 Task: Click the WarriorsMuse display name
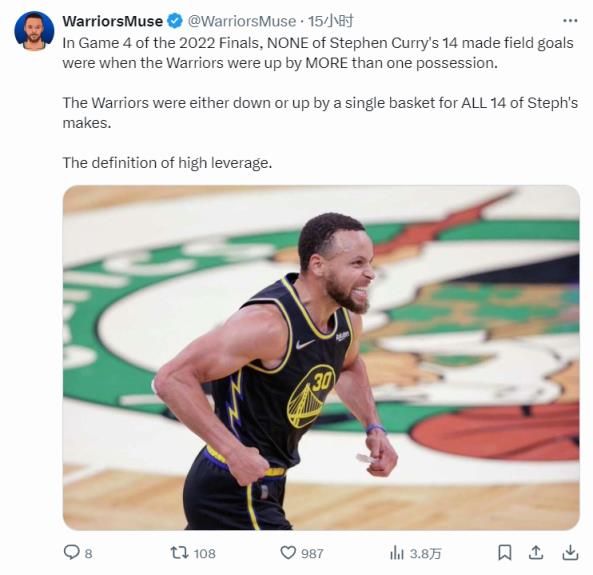tap(113, 21)
